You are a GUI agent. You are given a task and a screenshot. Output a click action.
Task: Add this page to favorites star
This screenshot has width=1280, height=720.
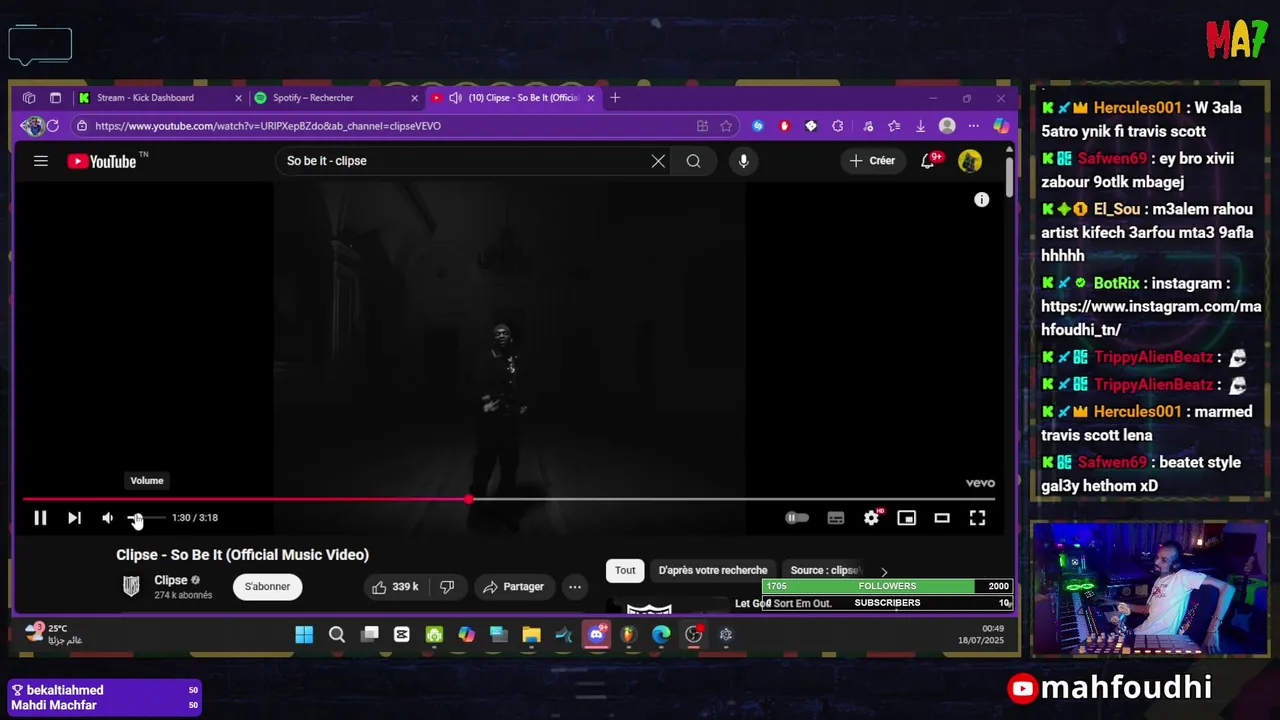coord(726,126)
